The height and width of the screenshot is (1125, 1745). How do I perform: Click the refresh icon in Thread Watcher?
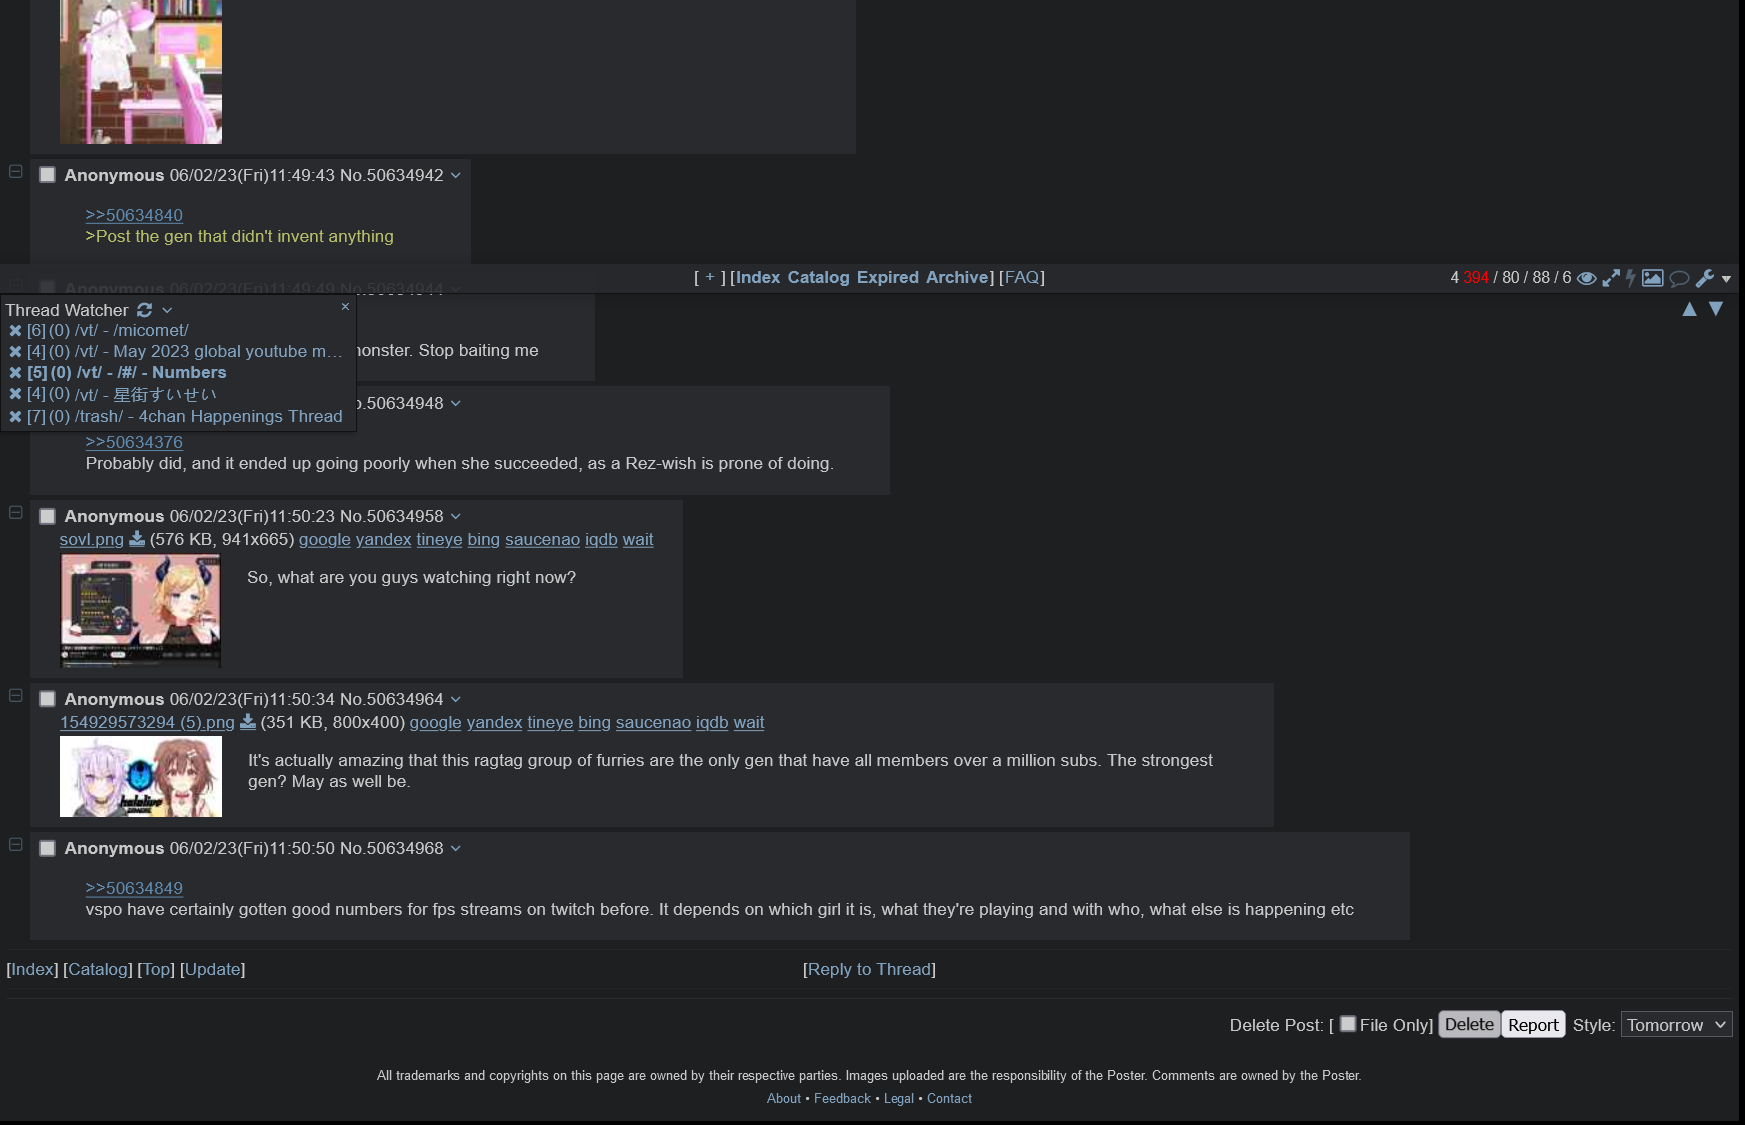click(144, 310)
